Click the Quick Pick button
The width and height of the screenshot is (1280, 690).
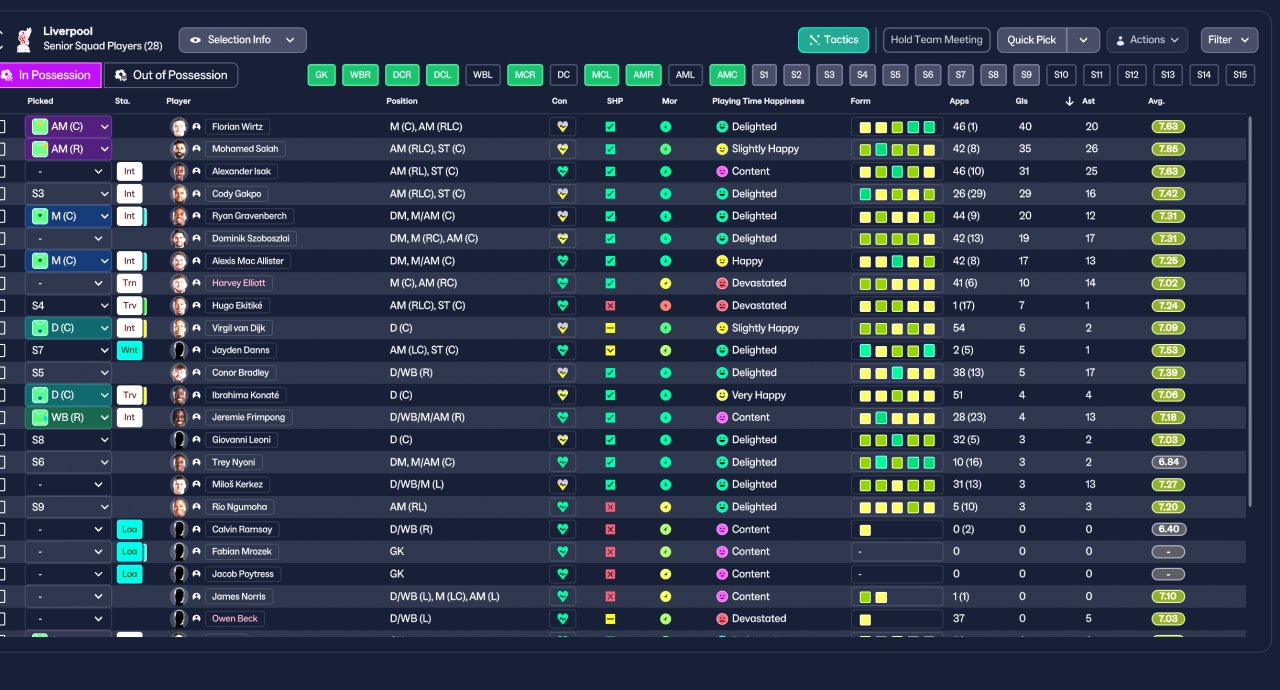1032,40
